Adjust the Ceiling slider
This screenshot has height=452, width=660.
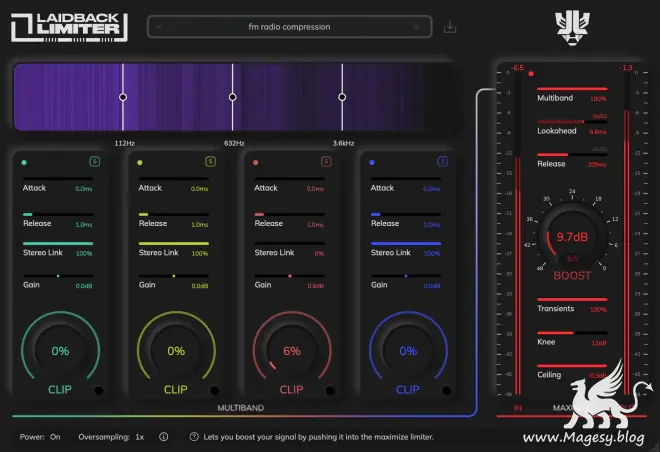[572, 366]
